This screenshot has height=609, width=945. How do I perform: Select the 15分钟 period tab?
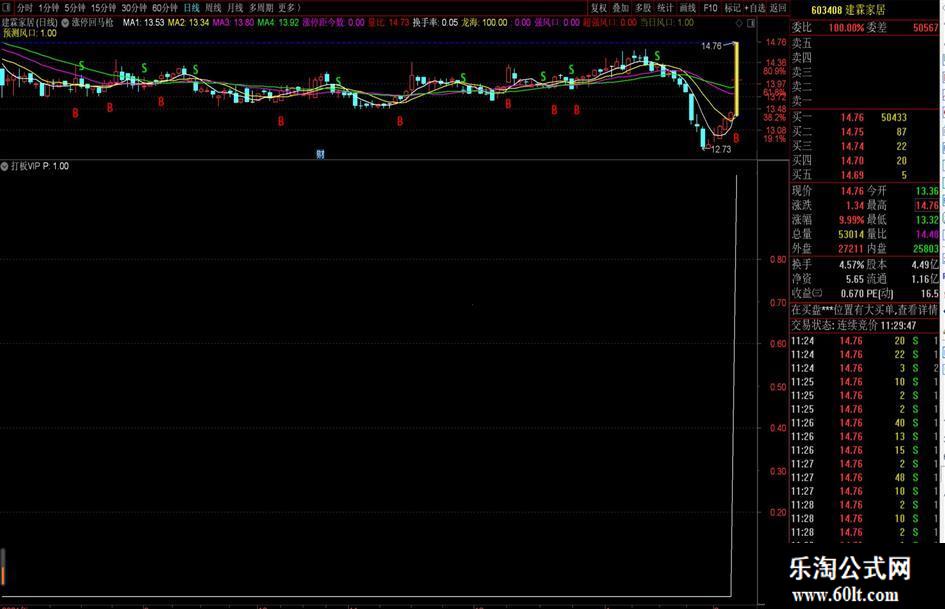103,8
